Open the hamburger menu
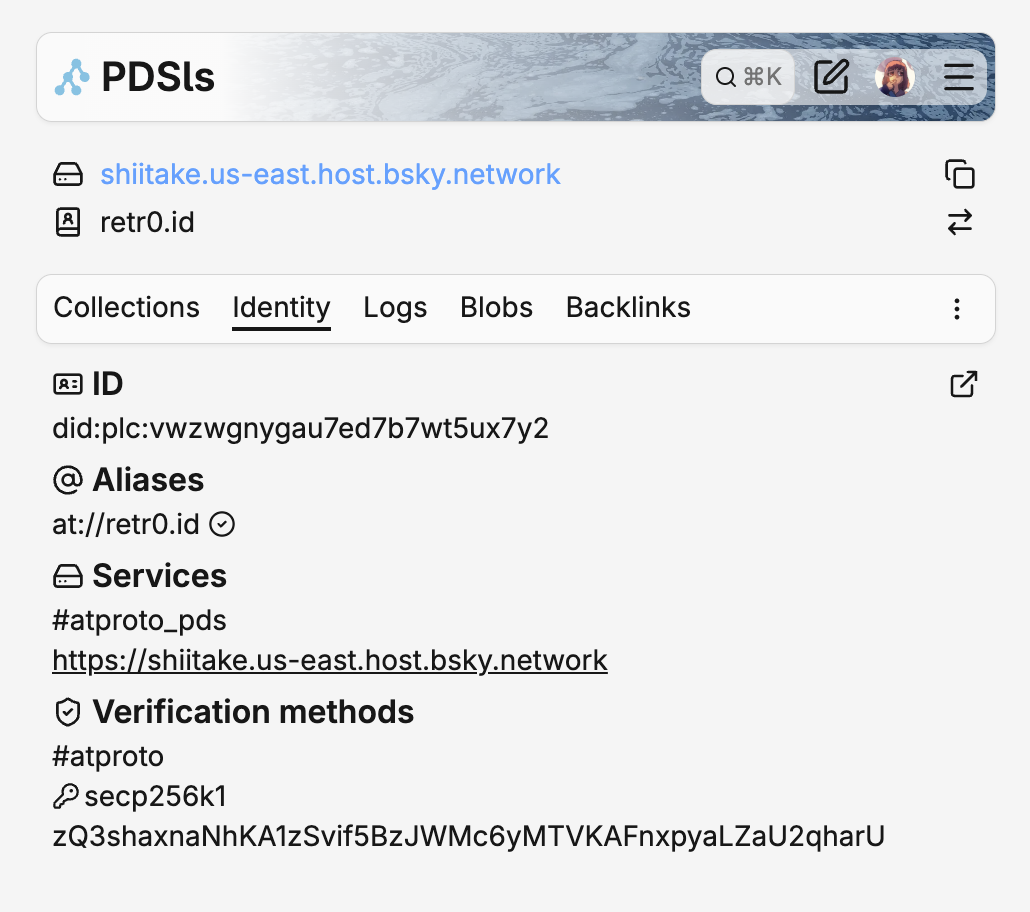Screen dimensions: 1030x912 coord(959,77)
